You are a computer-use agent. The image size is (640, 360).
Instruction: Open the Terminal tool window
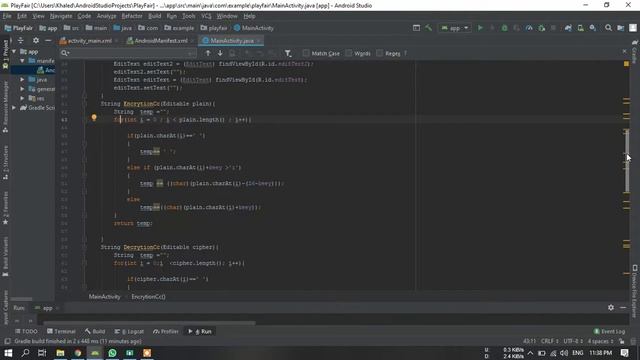(x=61, y=331)
